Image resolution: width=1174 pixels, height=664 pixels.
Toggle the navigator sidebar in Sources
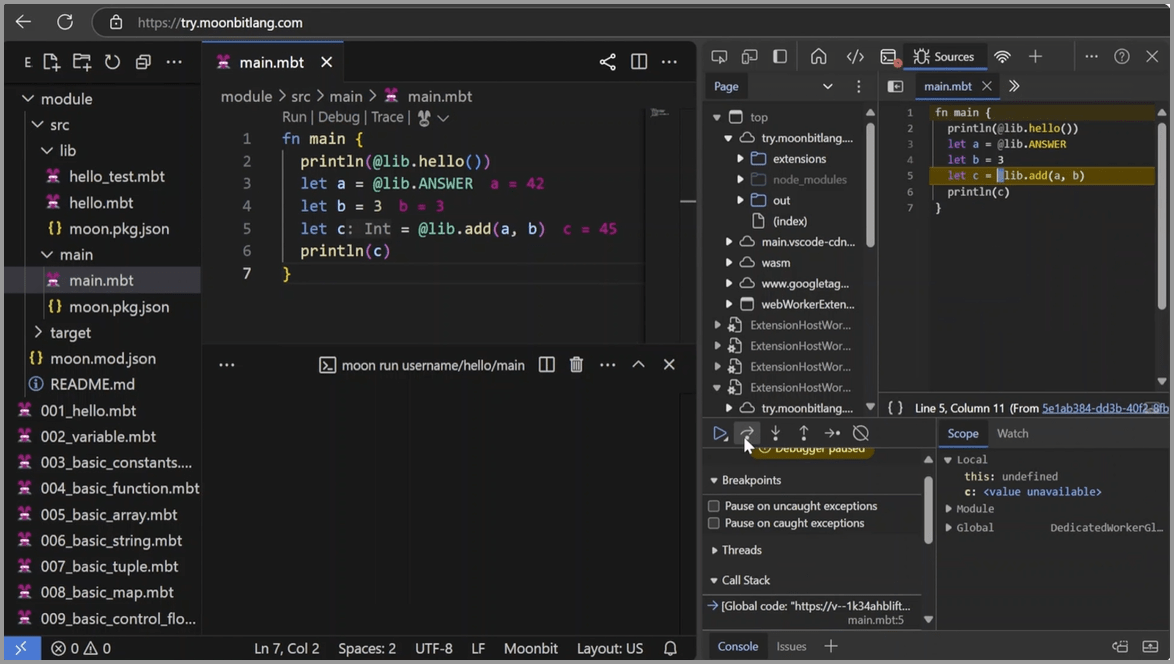(895, 87)
